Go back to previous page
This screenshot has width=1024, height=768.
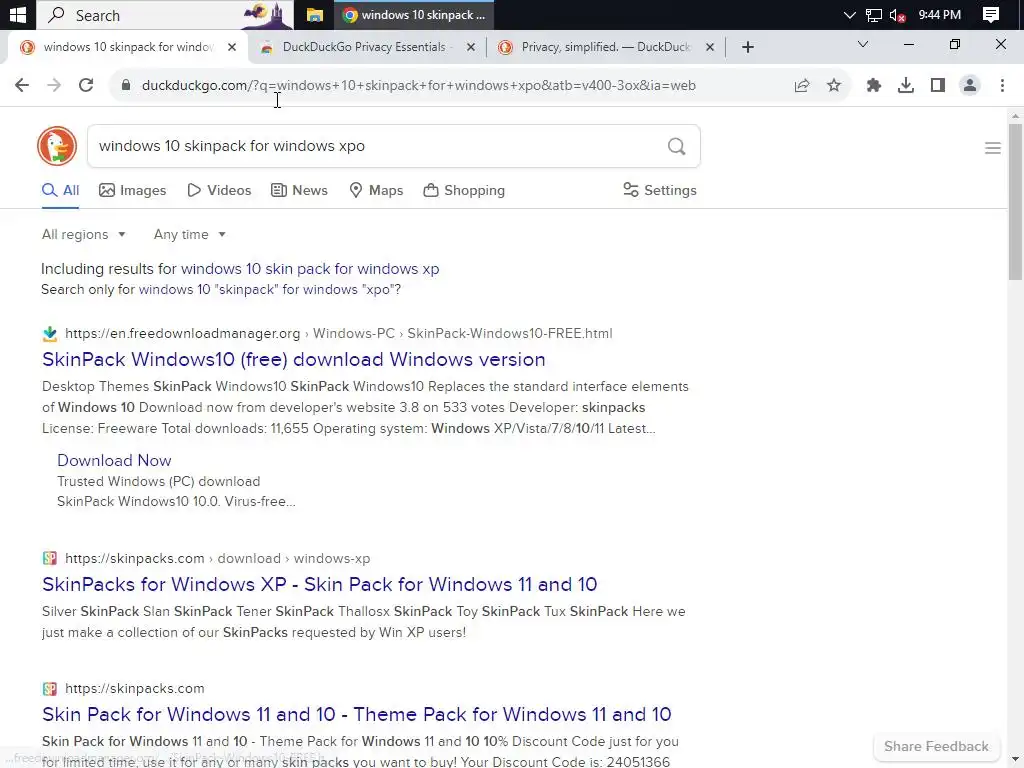pos(22,85)
